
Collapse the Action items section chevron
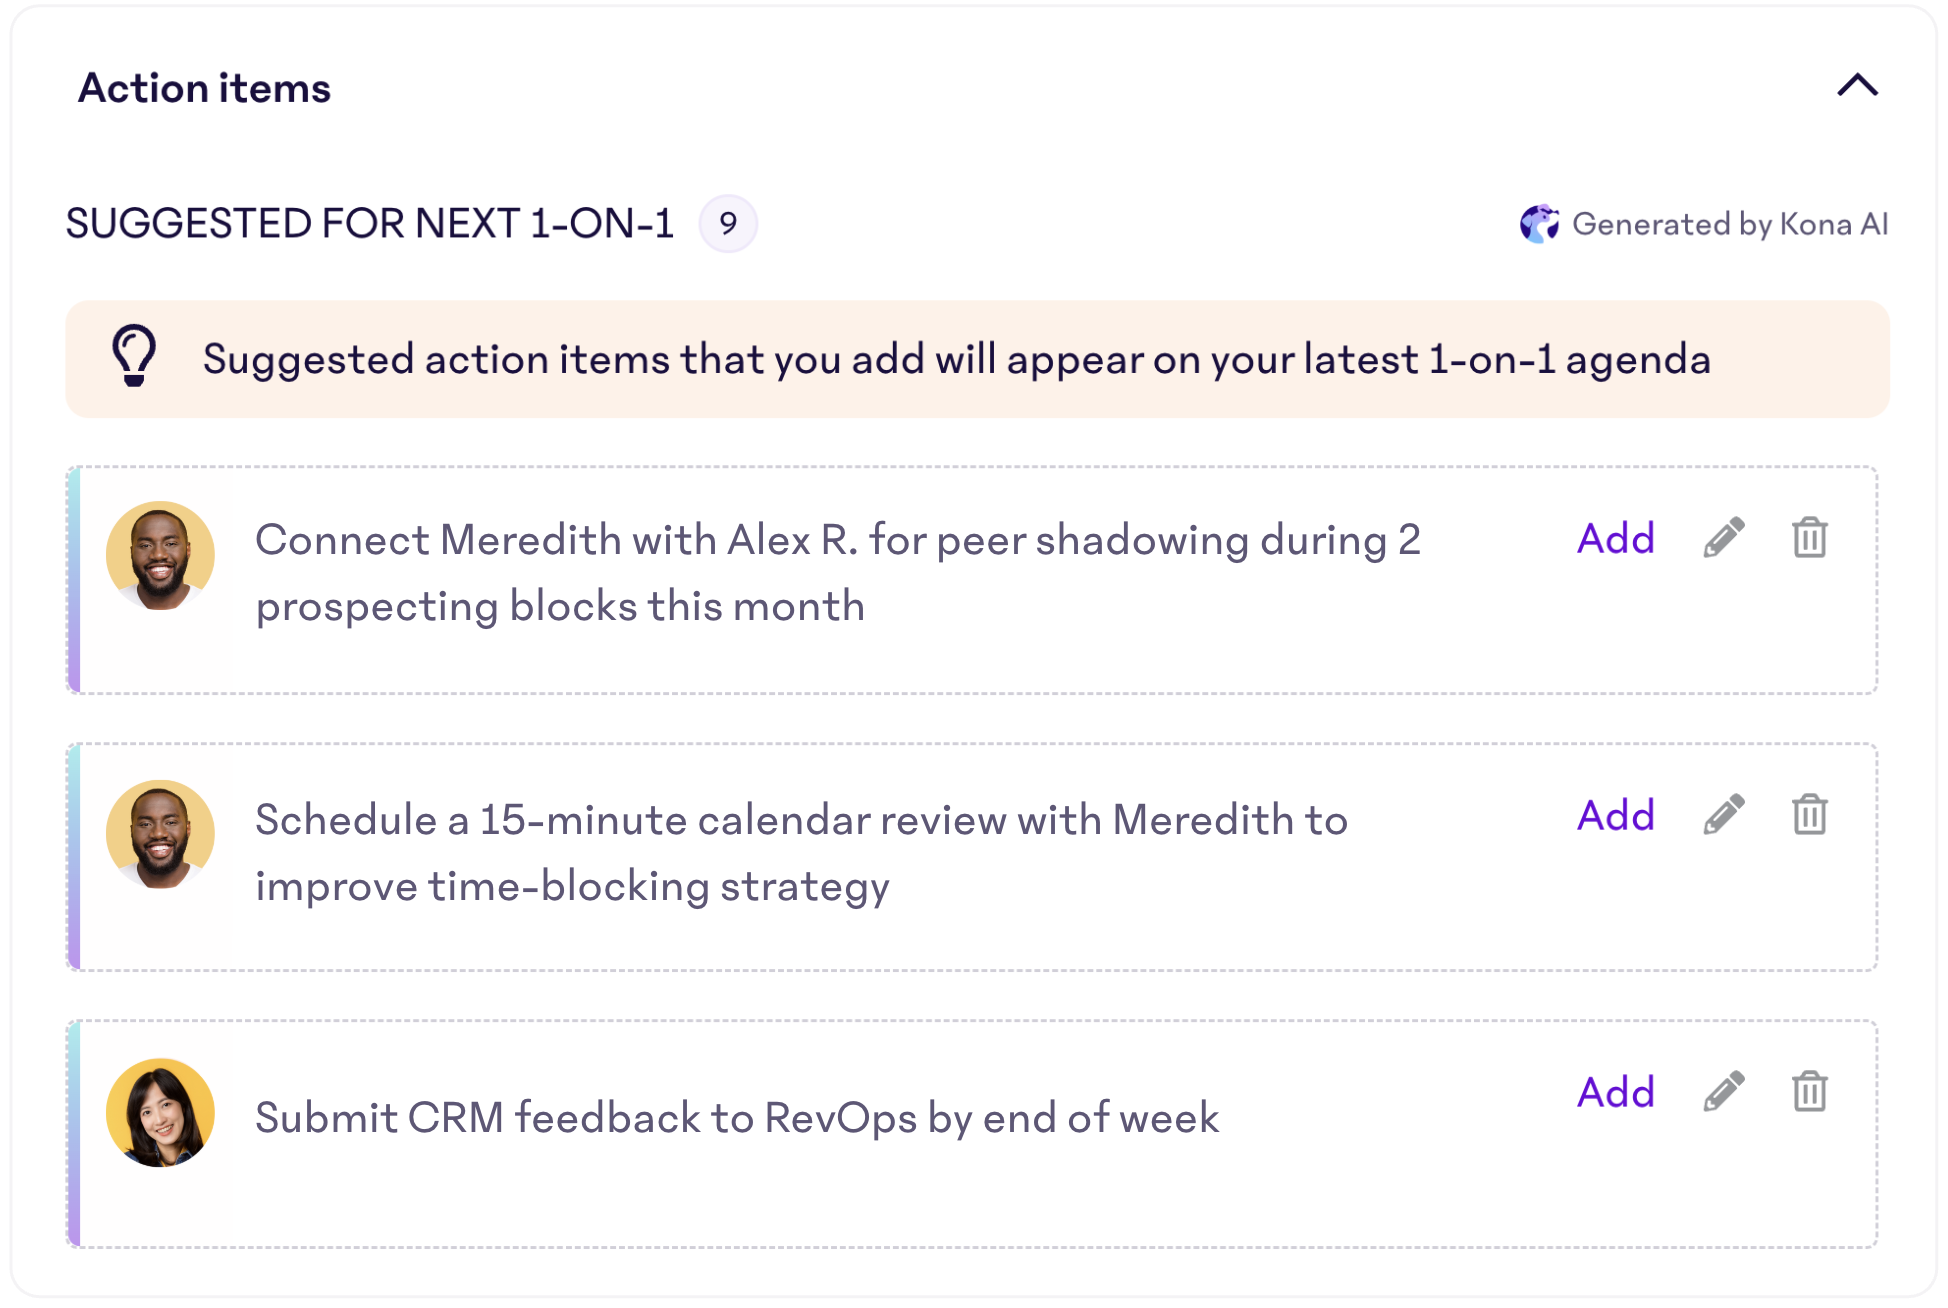pyautogui.click(x=1857, y=86)
